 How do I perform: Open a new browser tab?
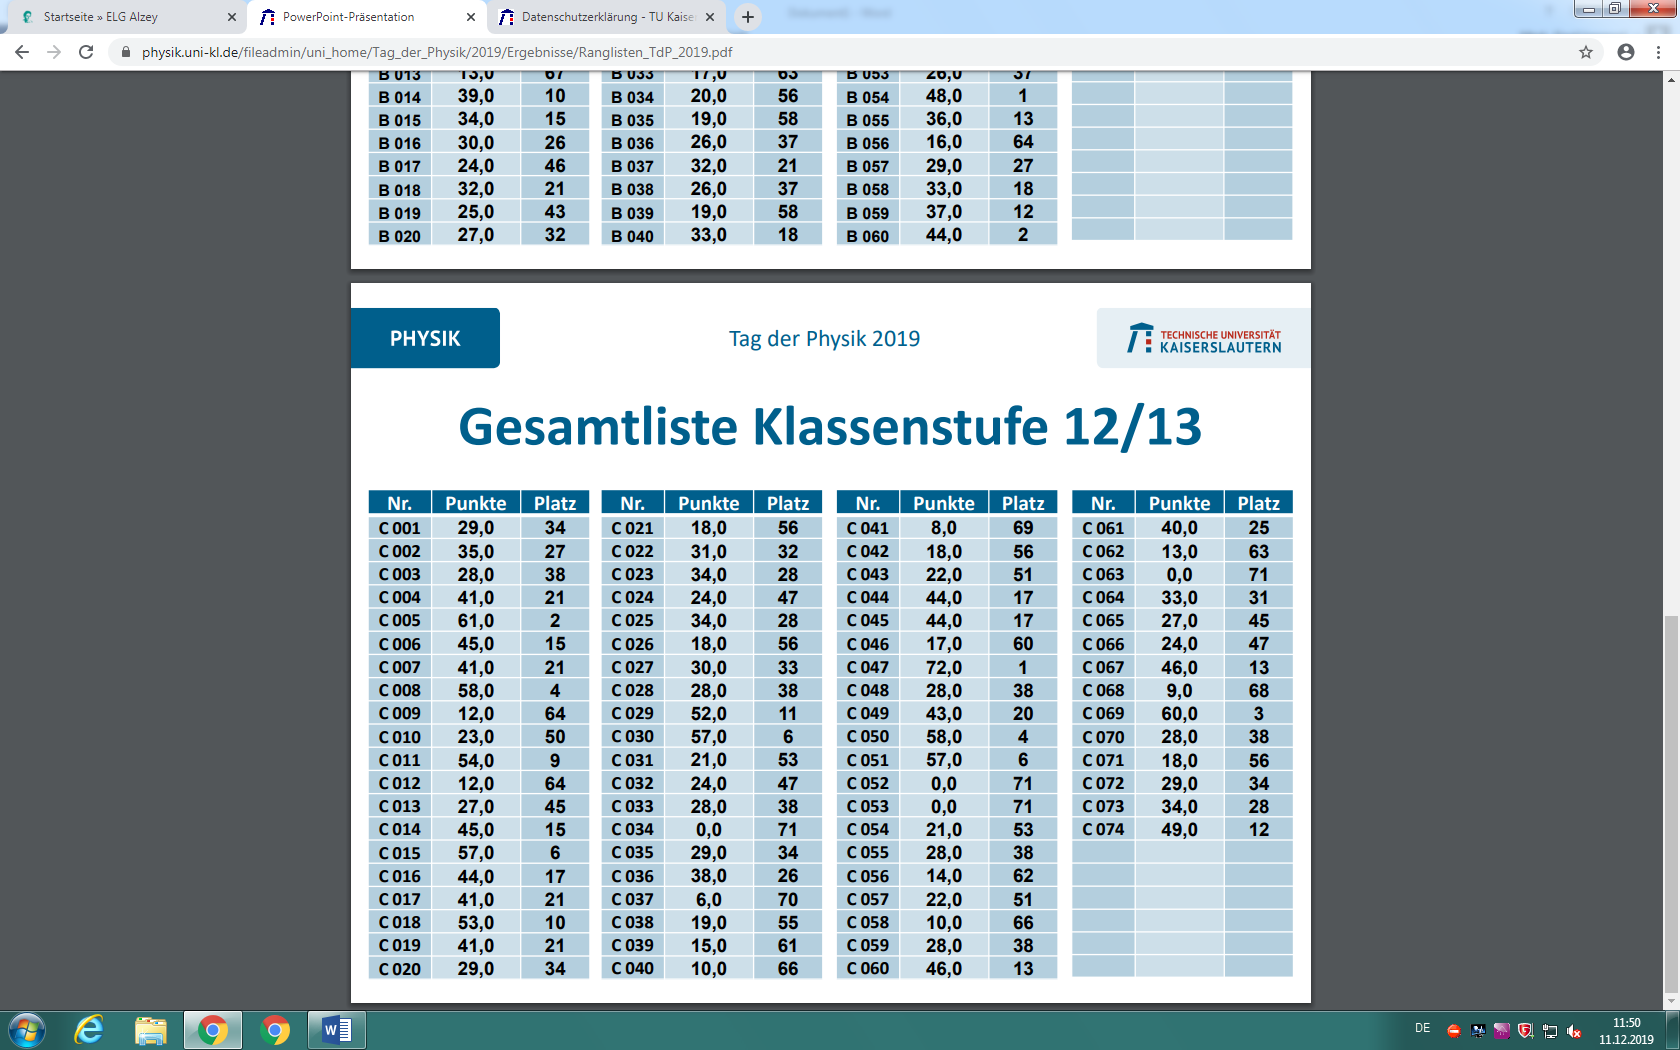click(748, 17)
